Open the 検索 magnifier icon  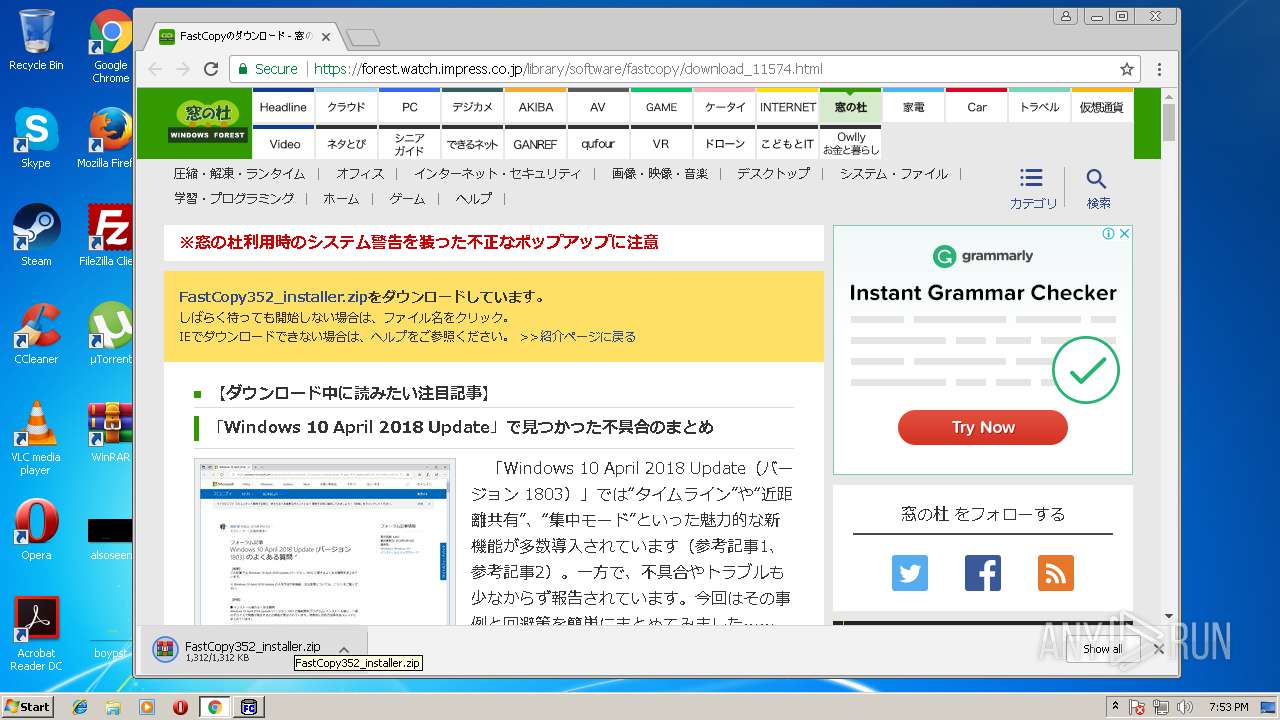coord(1097,188)
